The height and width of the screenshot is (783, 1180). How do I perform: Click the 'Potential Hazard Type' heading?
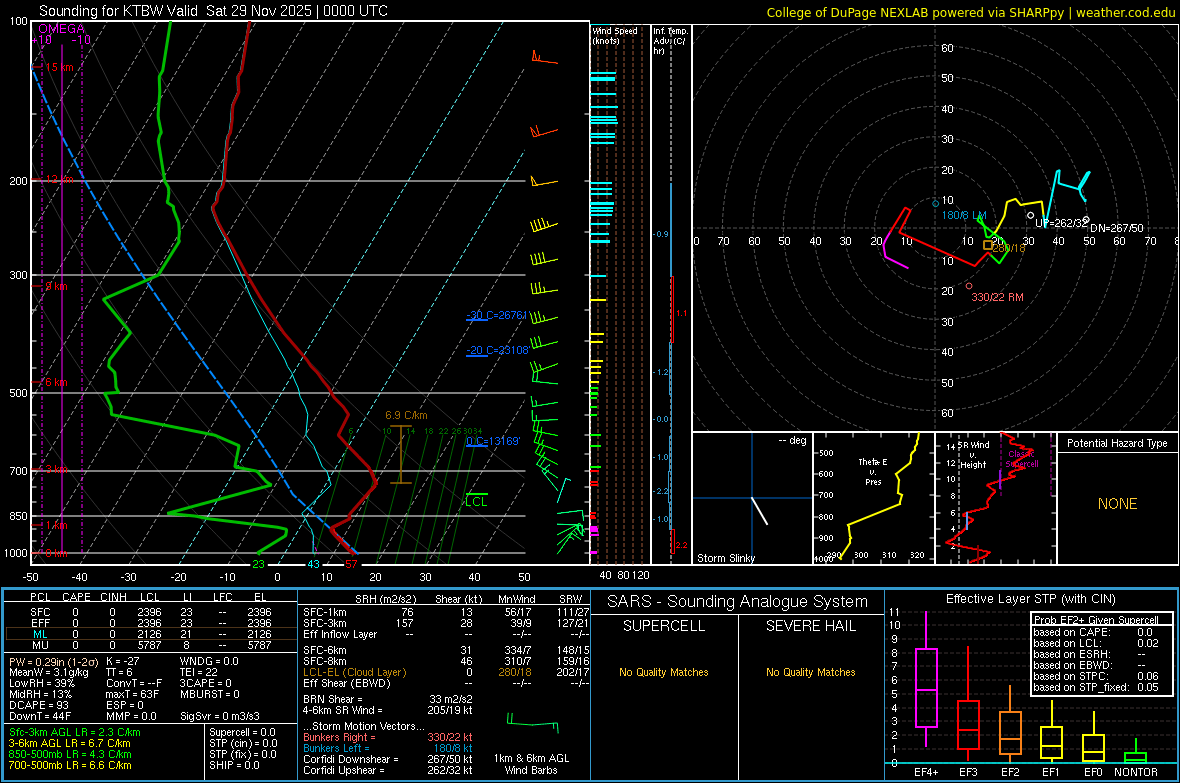(x=1117, y=443)
